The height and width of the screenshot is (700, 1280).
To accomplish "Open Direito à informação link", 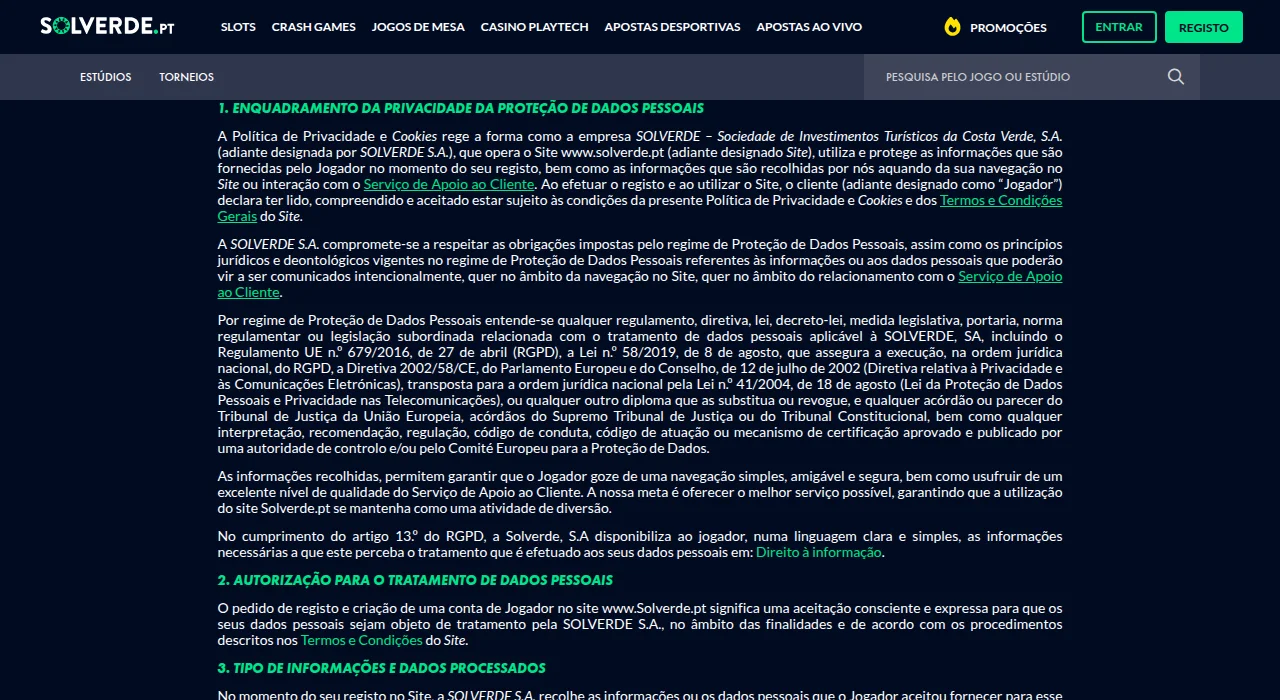I will tap(819, 552).
